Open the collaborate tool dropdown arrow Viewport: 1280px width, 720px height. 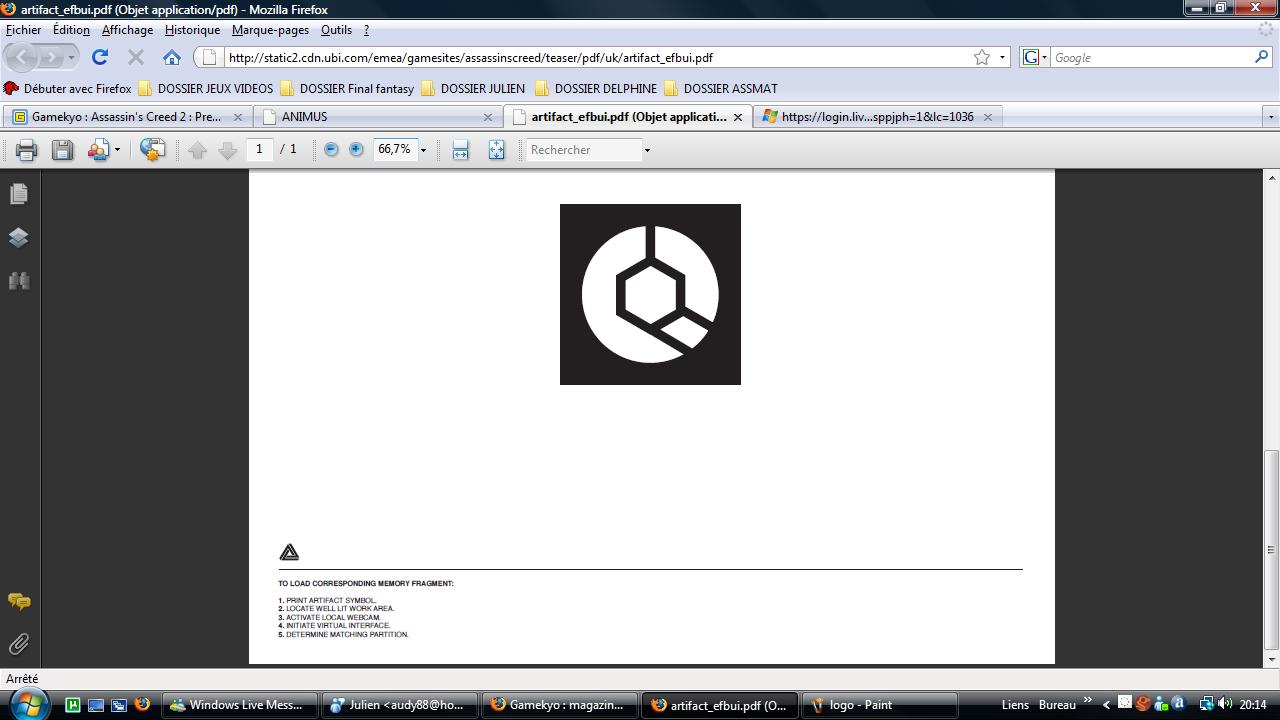(117, 150)
